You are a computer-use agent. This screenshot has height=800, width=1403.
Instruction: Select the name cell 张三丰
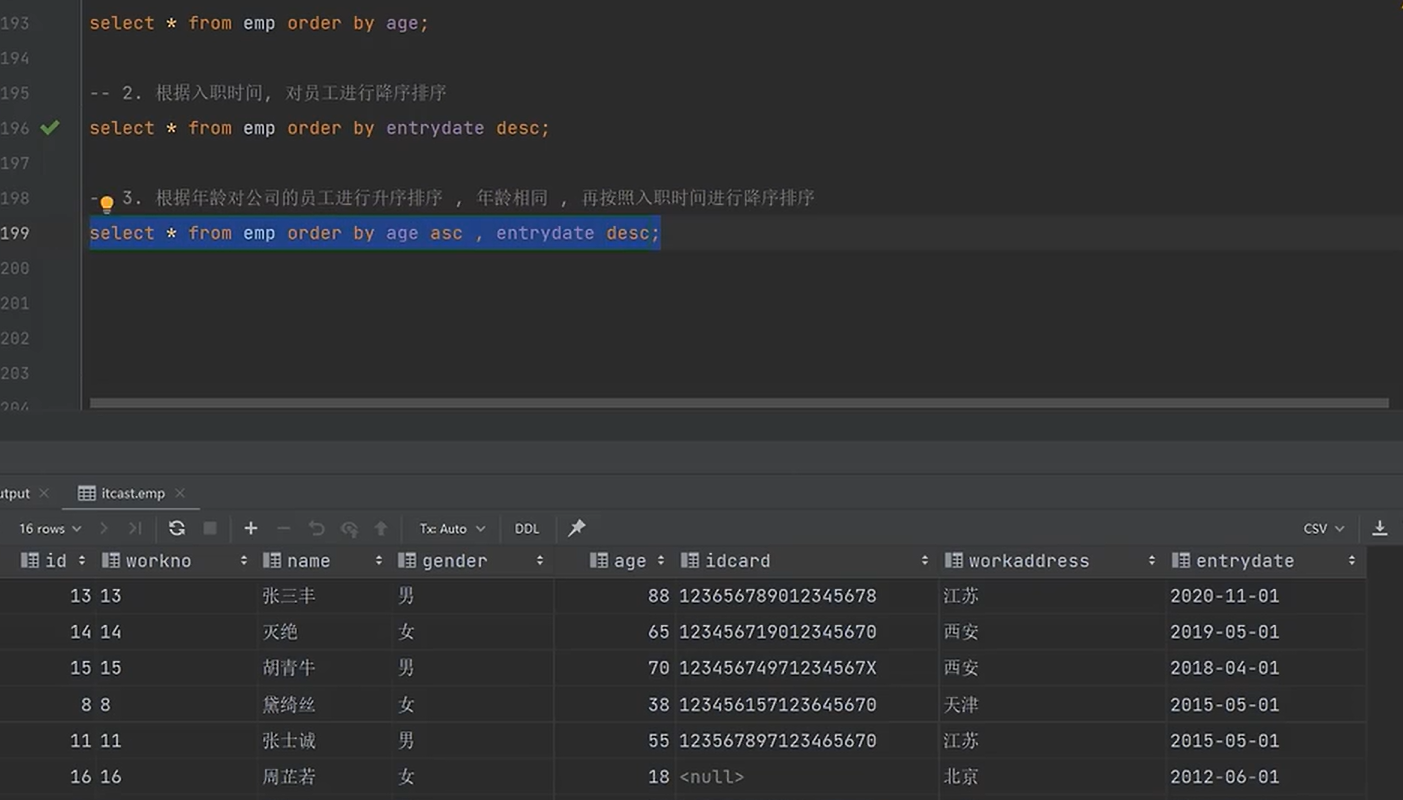coord(325,596)
